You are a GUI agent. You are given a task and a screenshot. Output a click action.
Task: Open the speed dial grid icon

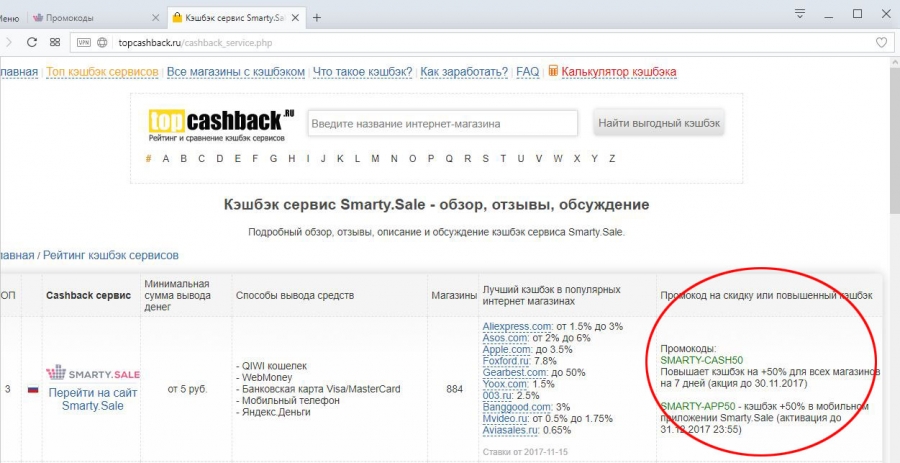click(55, 42)
